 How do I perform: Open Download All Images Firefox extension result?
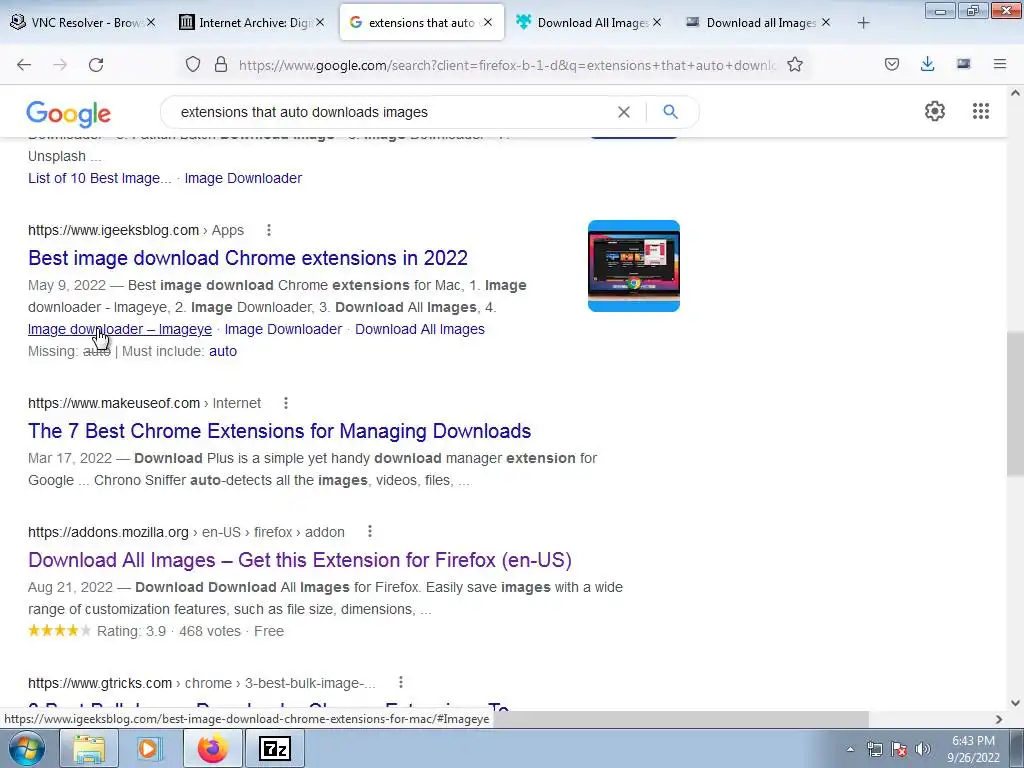[x=300, y=560]
